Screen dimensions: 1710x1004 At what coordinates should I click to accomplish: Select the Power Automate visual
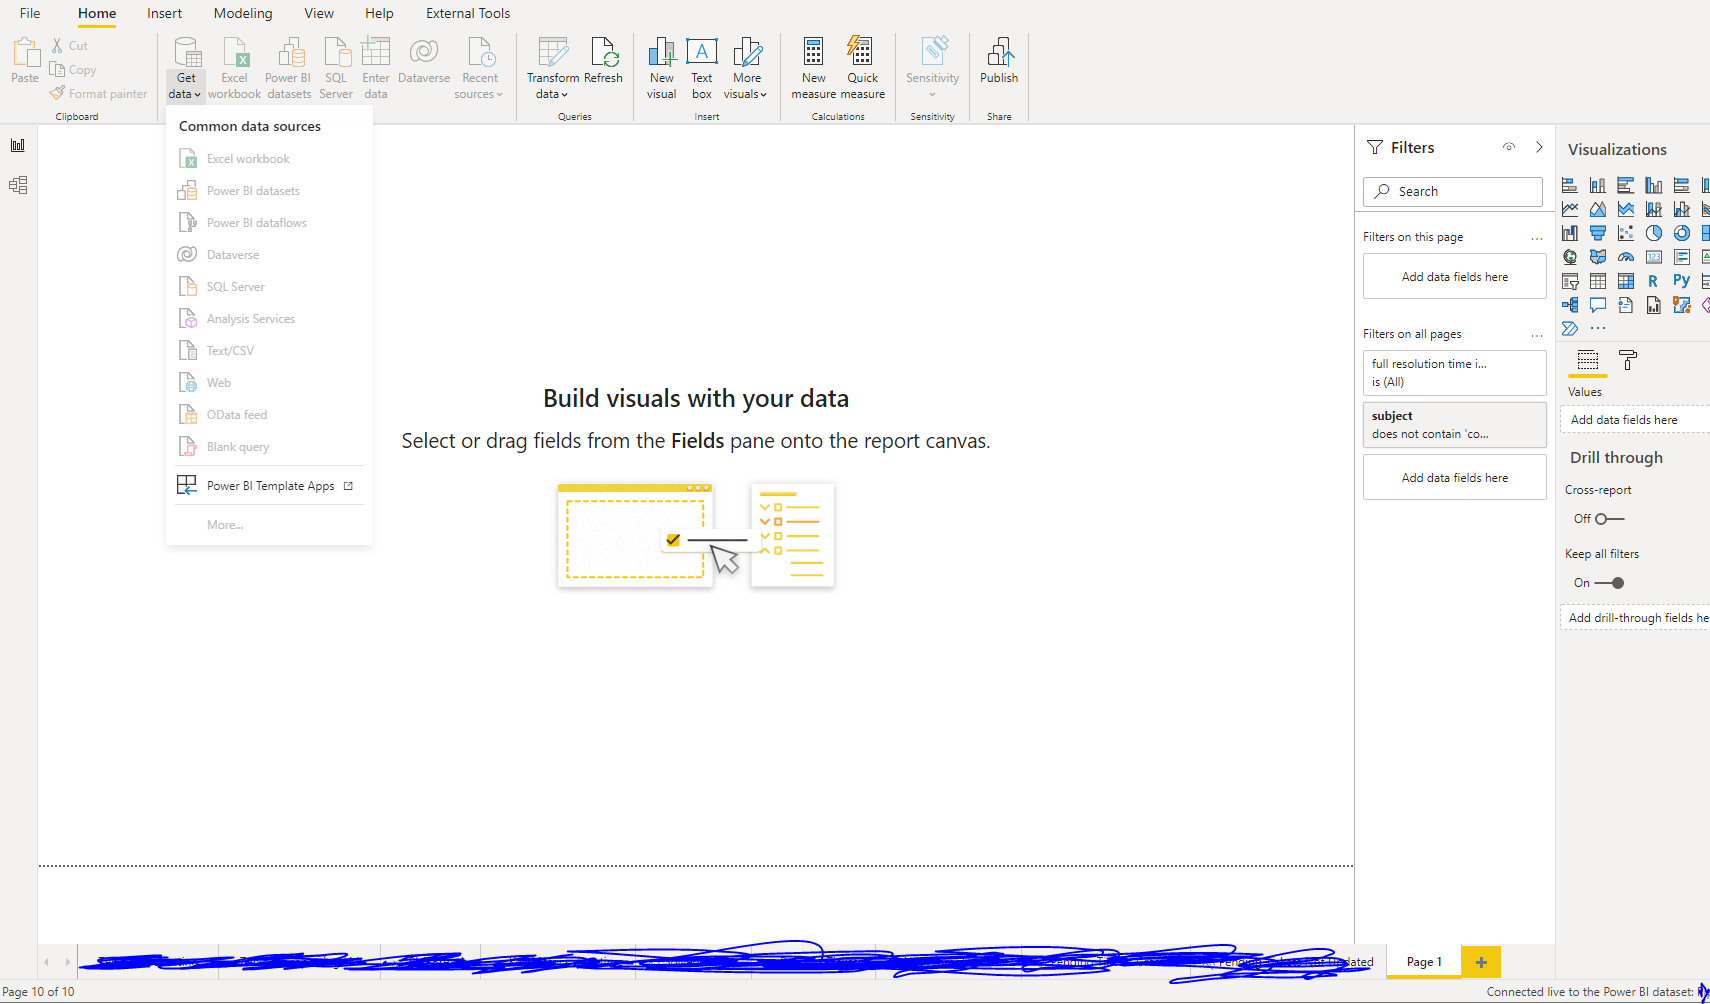tap(1570, 329)
